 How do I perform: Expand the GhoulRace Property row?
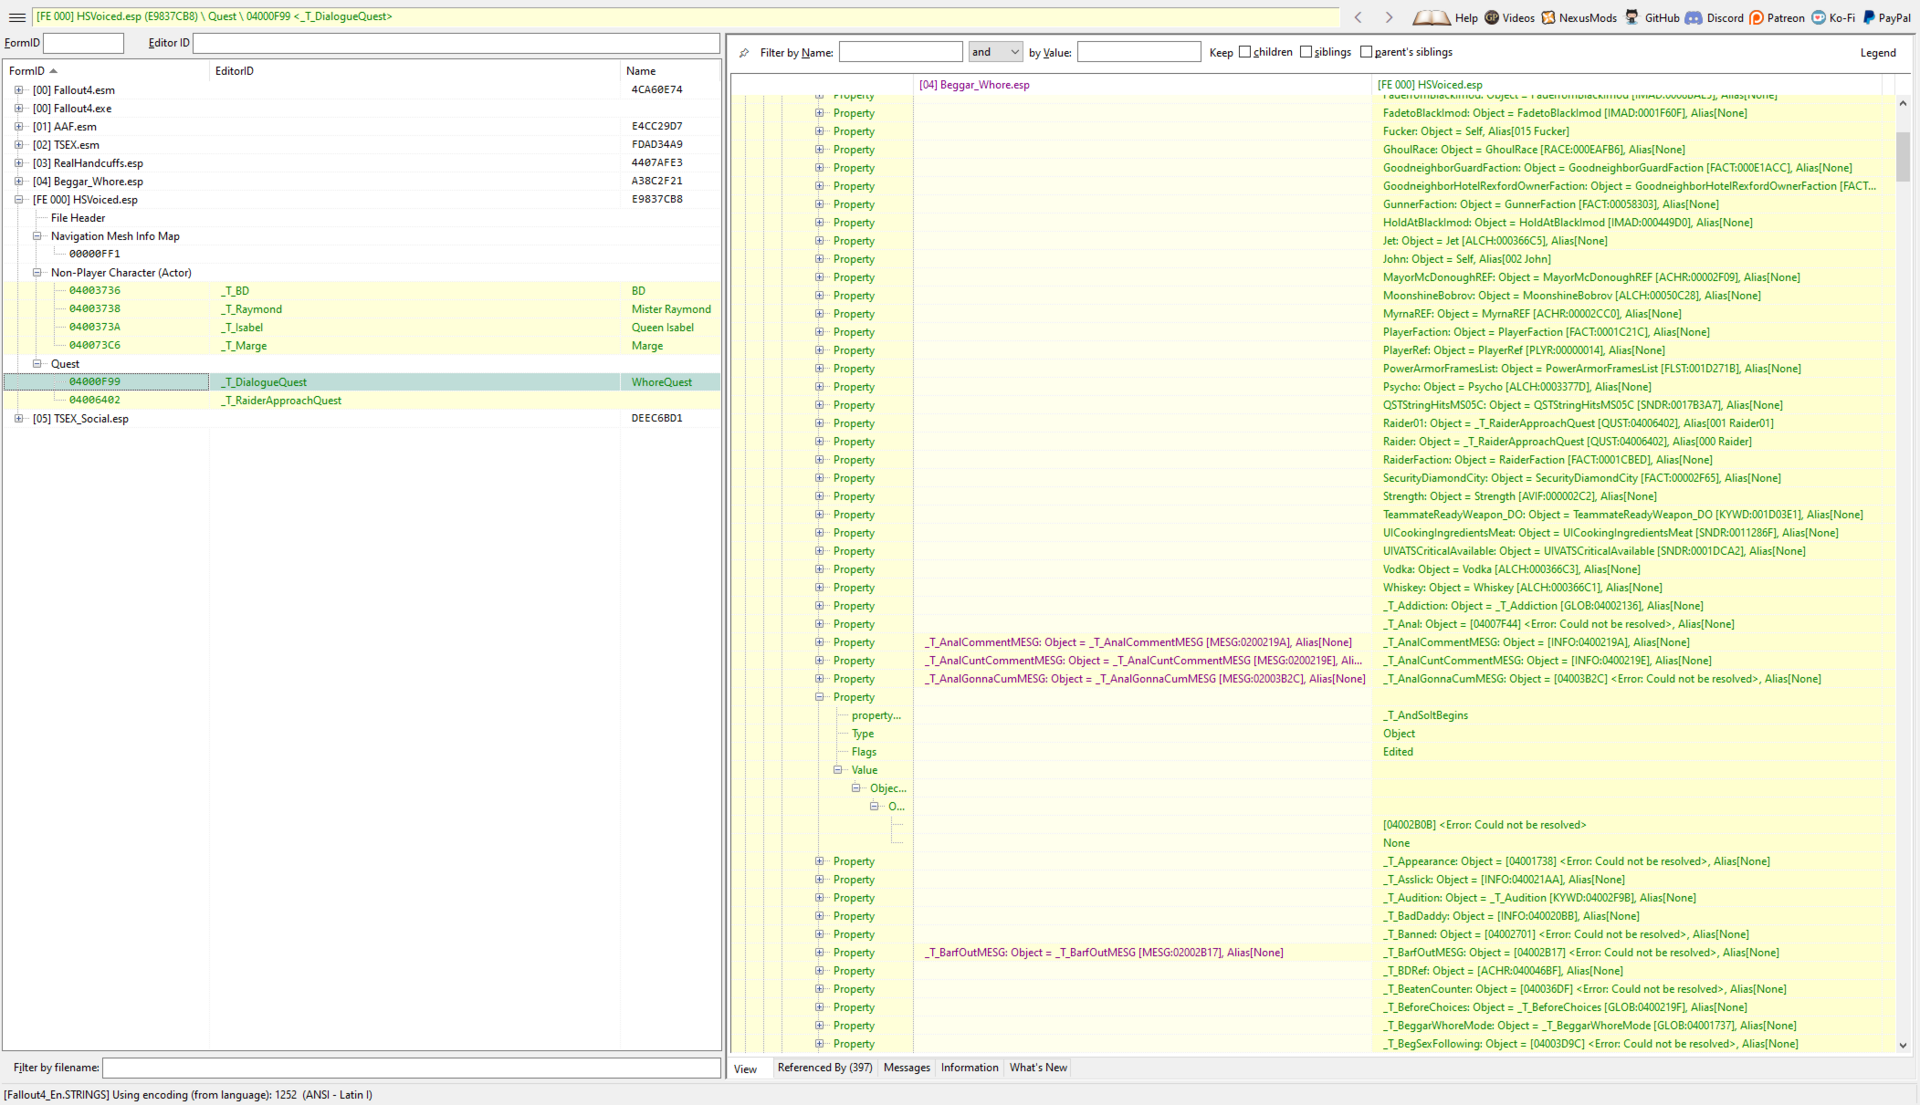click(819, 150)
